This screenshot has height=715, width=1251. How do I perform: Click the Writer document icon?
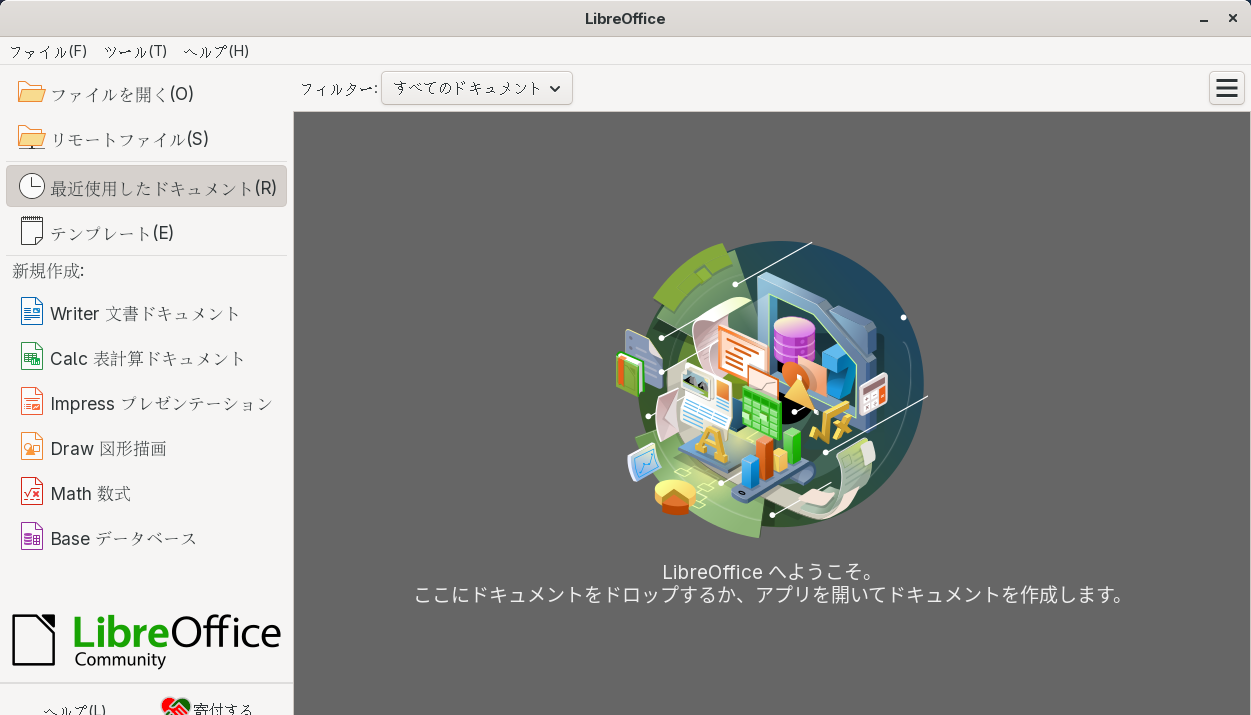coord(32,313)
